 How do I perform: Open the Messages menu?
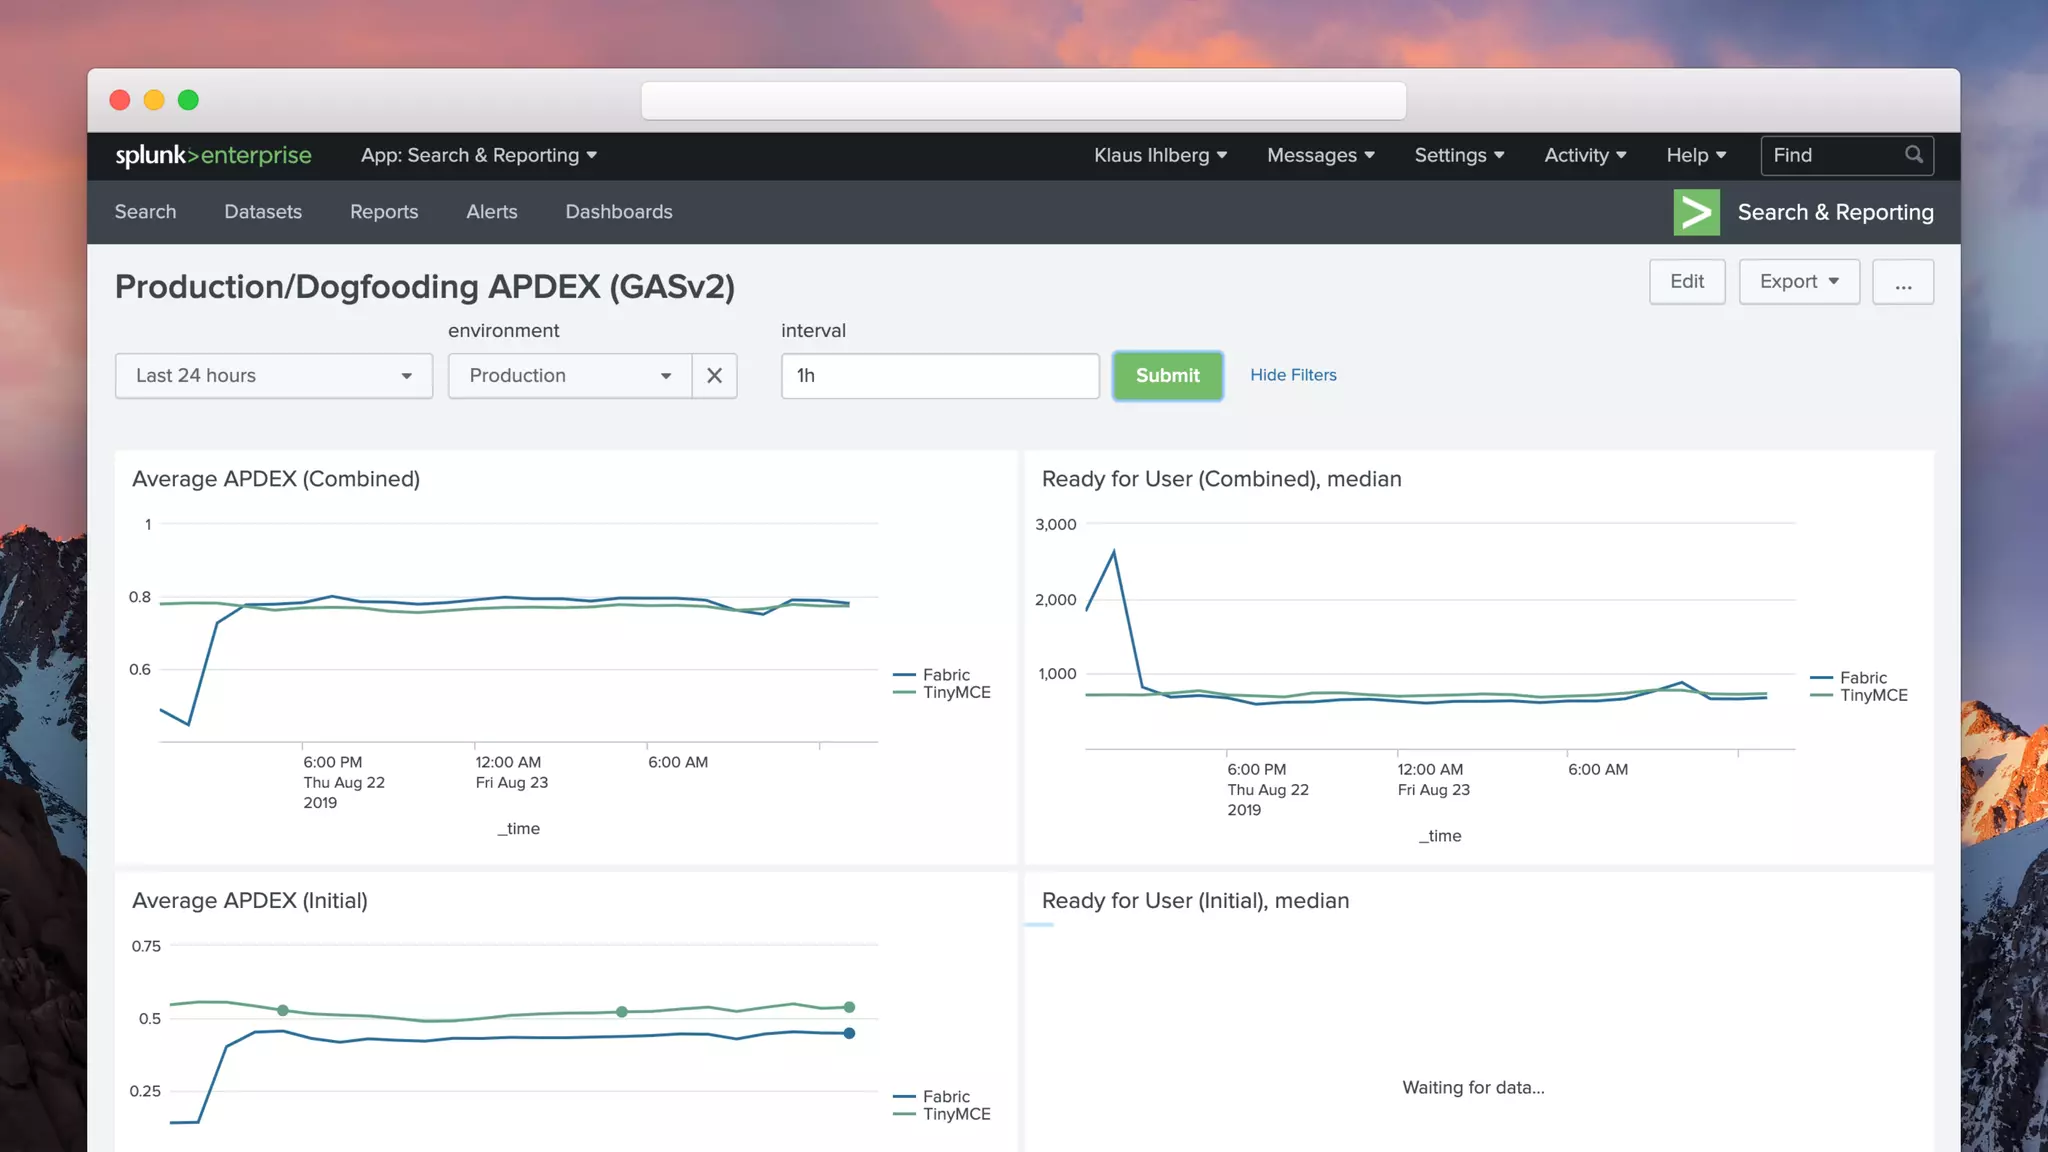click(1320, 155)
